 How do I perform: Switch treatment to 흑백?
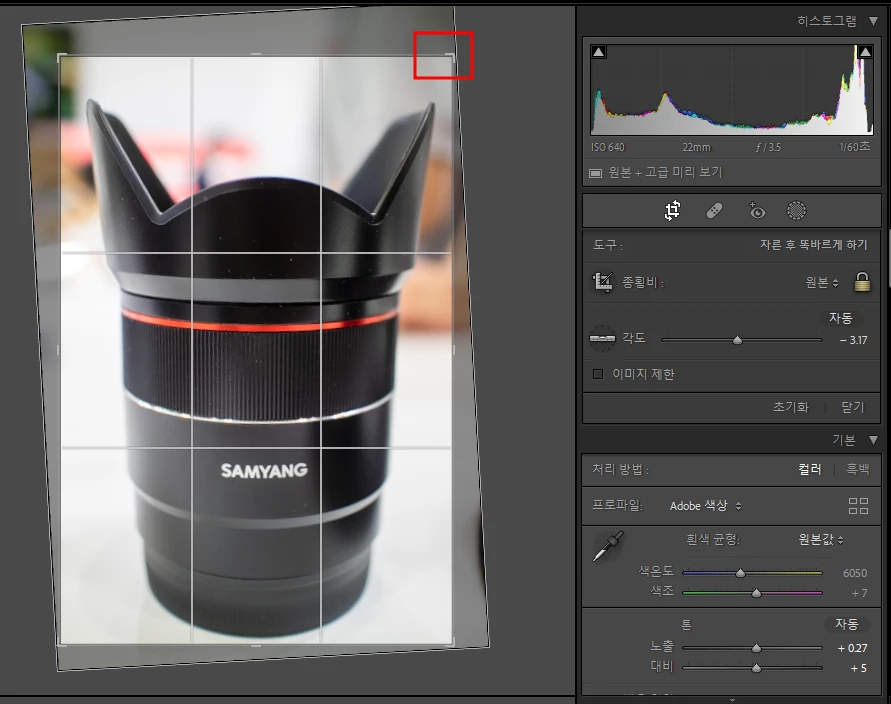(x=857, y=469)
